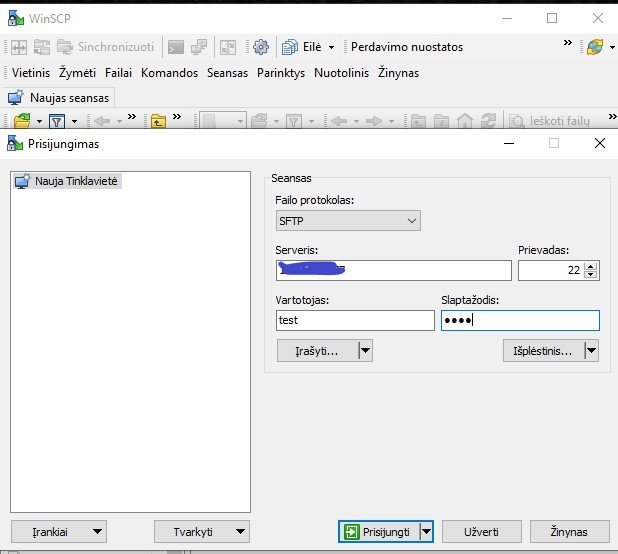Click the local back arrow icon
Screen dimensions: 618x554
(x=102, y=121)
